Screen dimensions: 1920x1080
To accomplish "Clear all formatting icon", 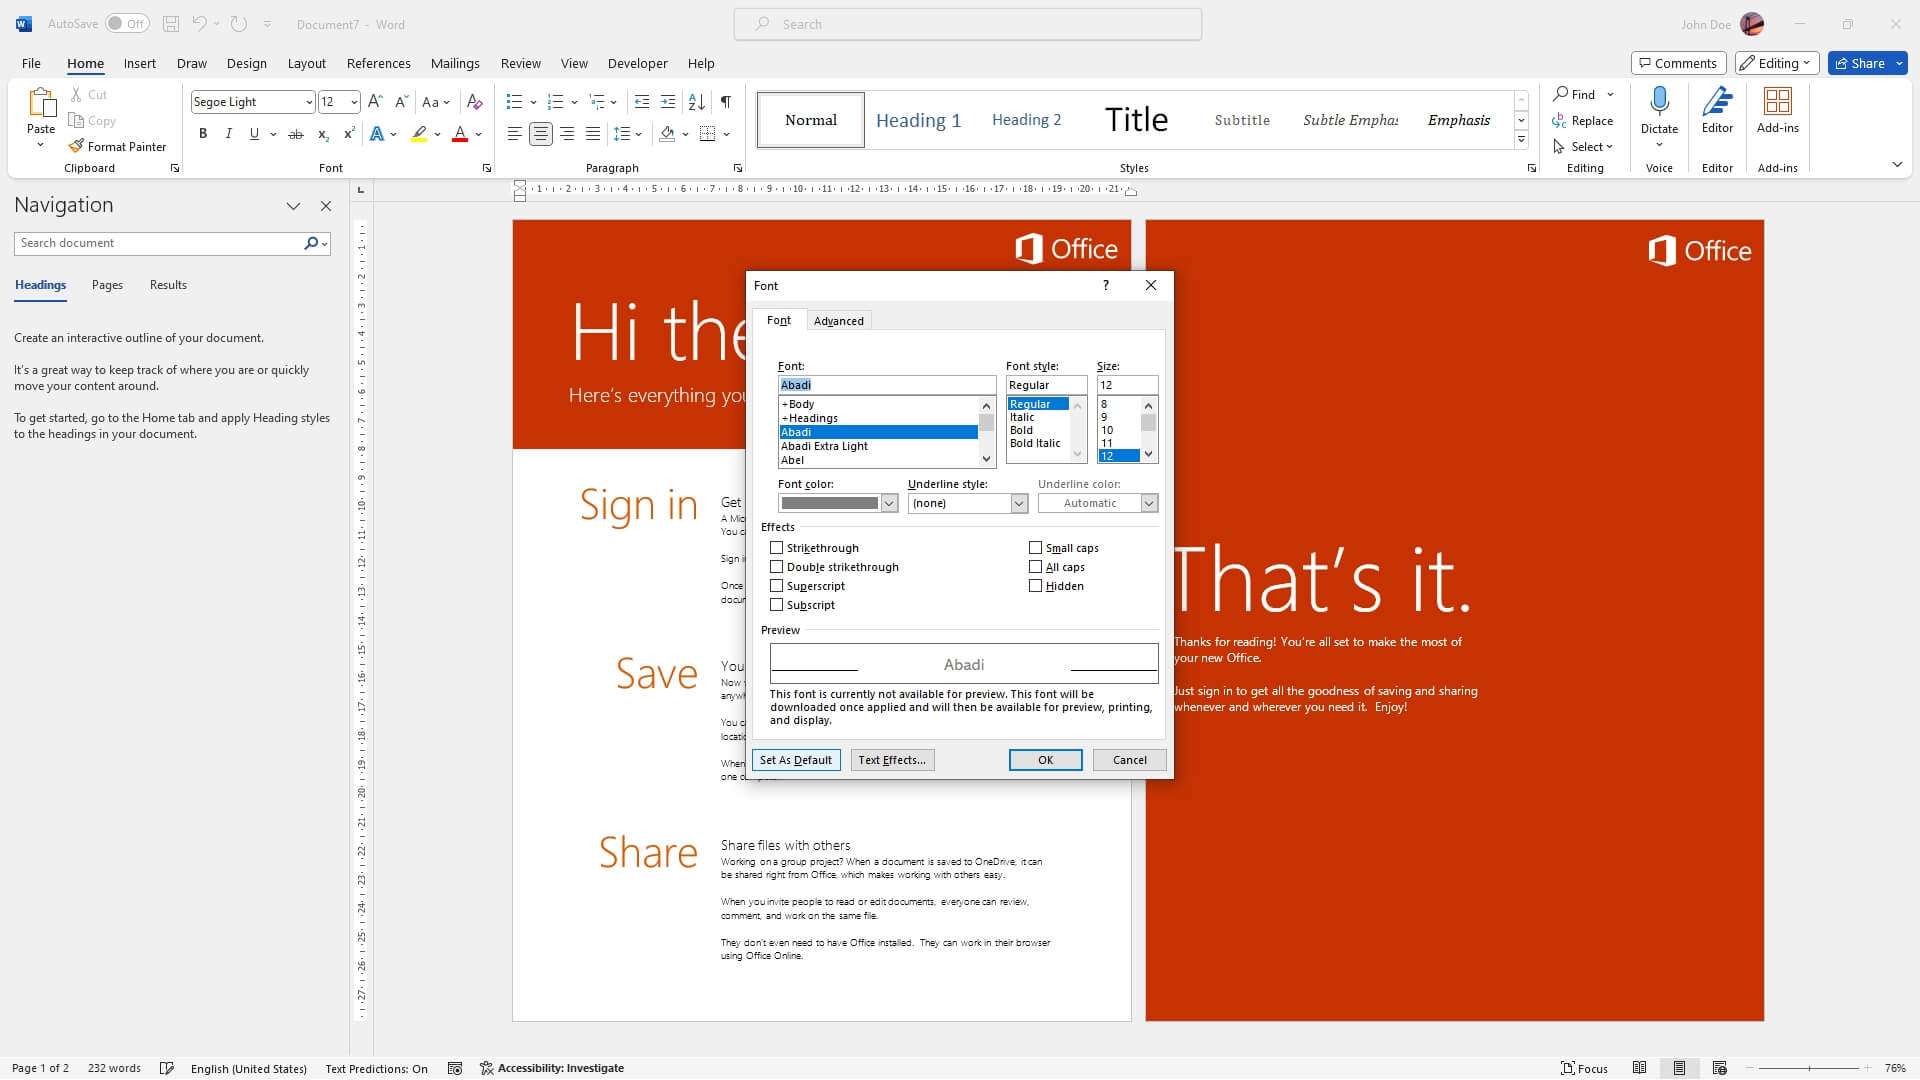I will (475, 102).
